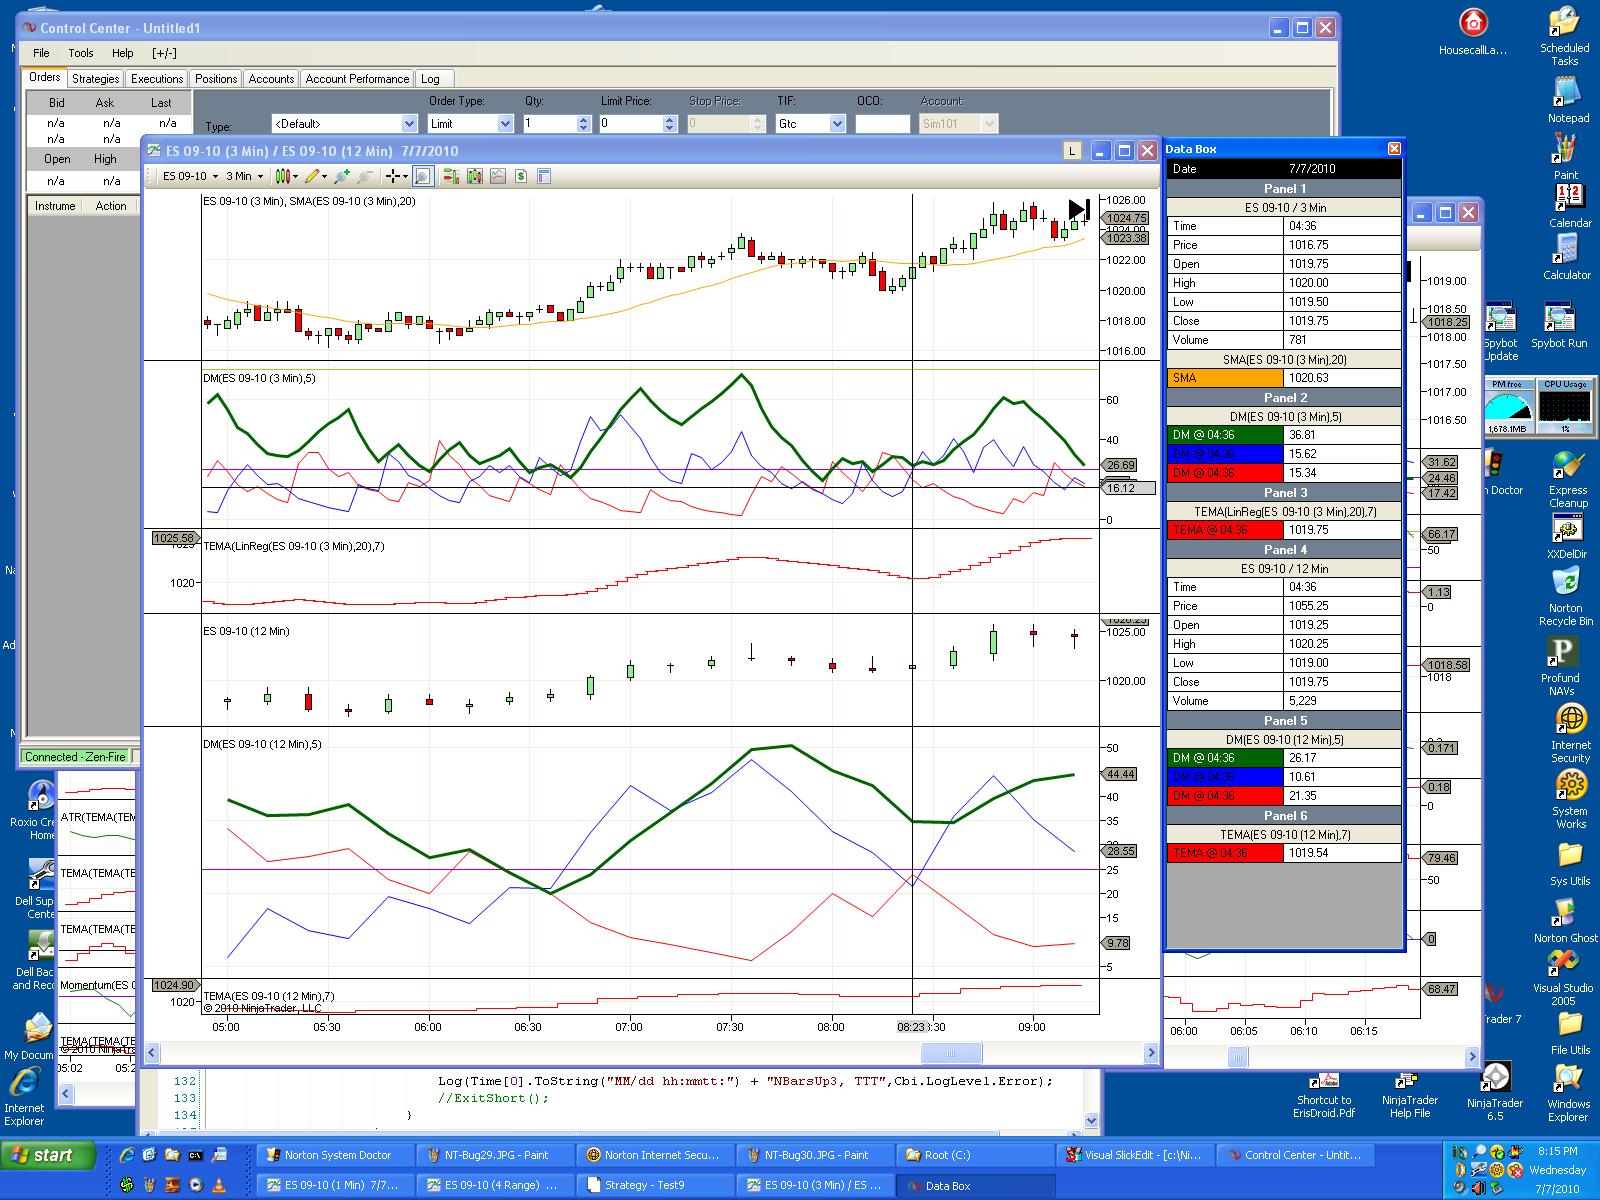Click the Volume value 5,229 in Data Box

click(1342, 701)
